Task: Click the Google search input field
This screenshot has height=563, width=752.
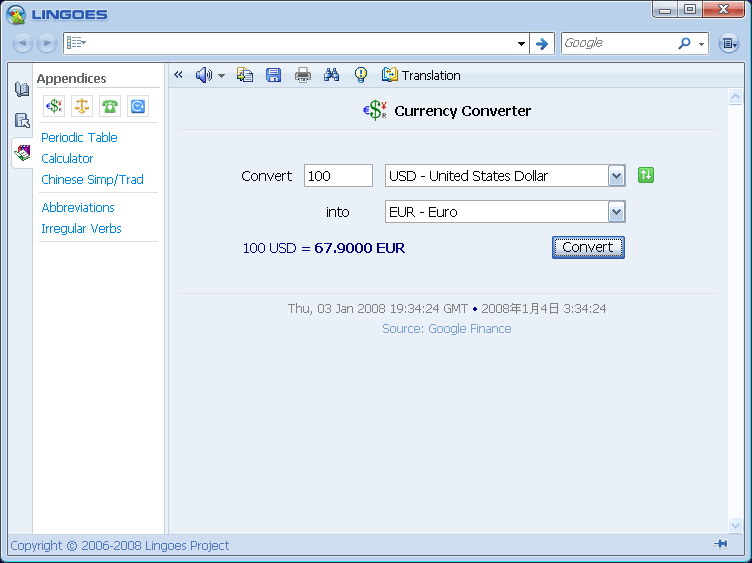Action: click(x=619, y=43)
